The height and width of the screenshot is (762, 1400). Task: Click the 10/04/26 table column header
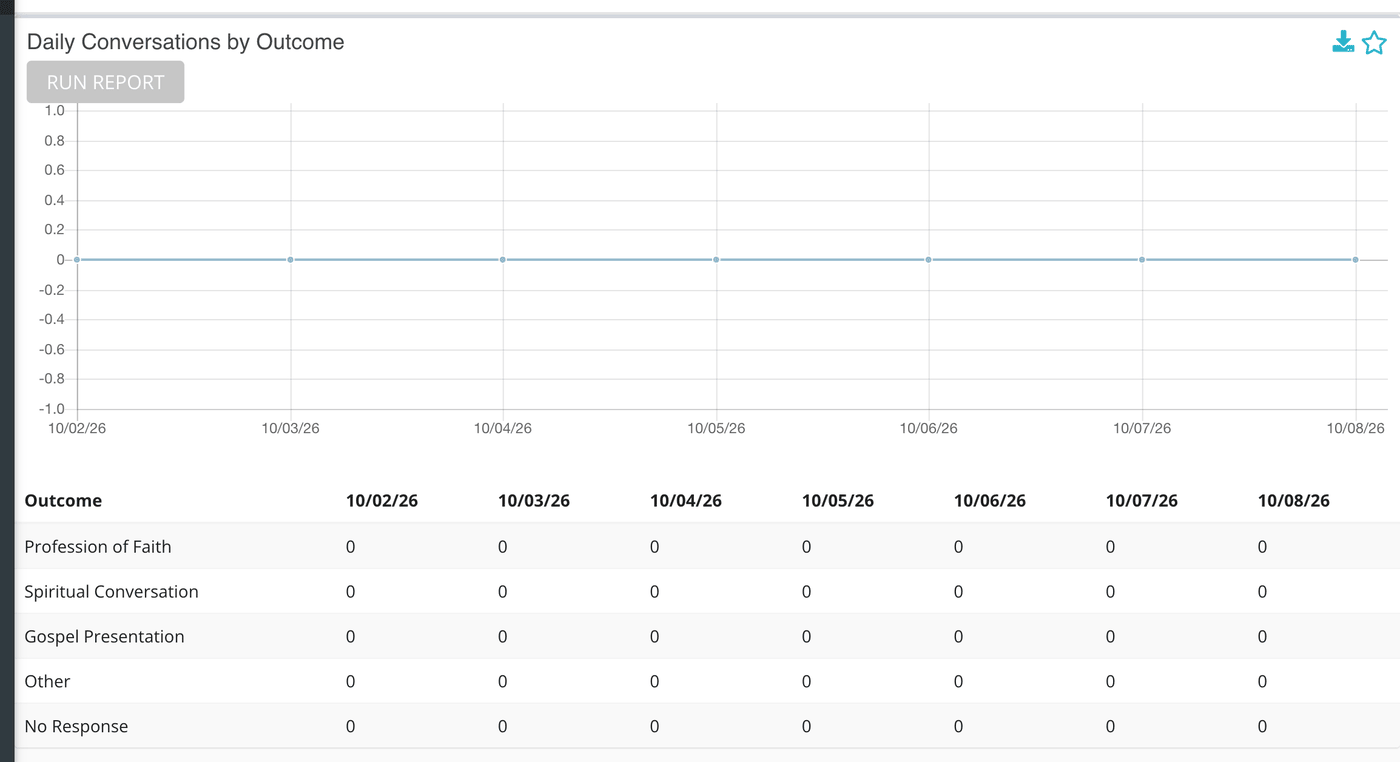pos(686,501)
